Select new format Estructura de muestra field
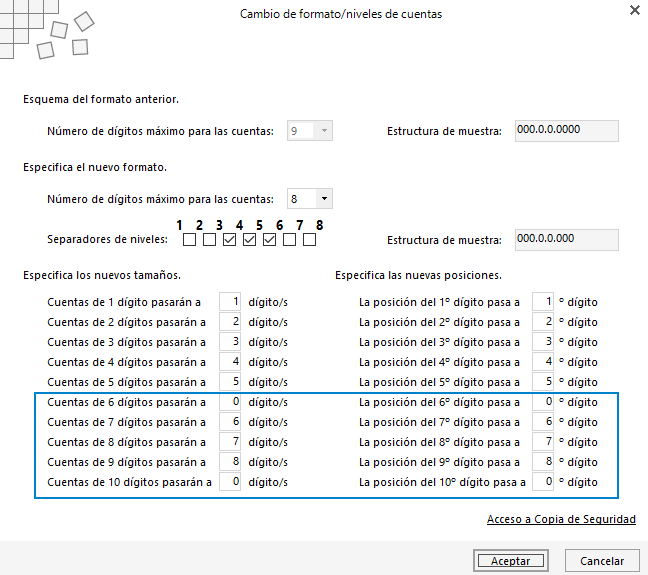The height and width of the screenshot is (575, 648). pyautogui.click(x=567, y=240)
